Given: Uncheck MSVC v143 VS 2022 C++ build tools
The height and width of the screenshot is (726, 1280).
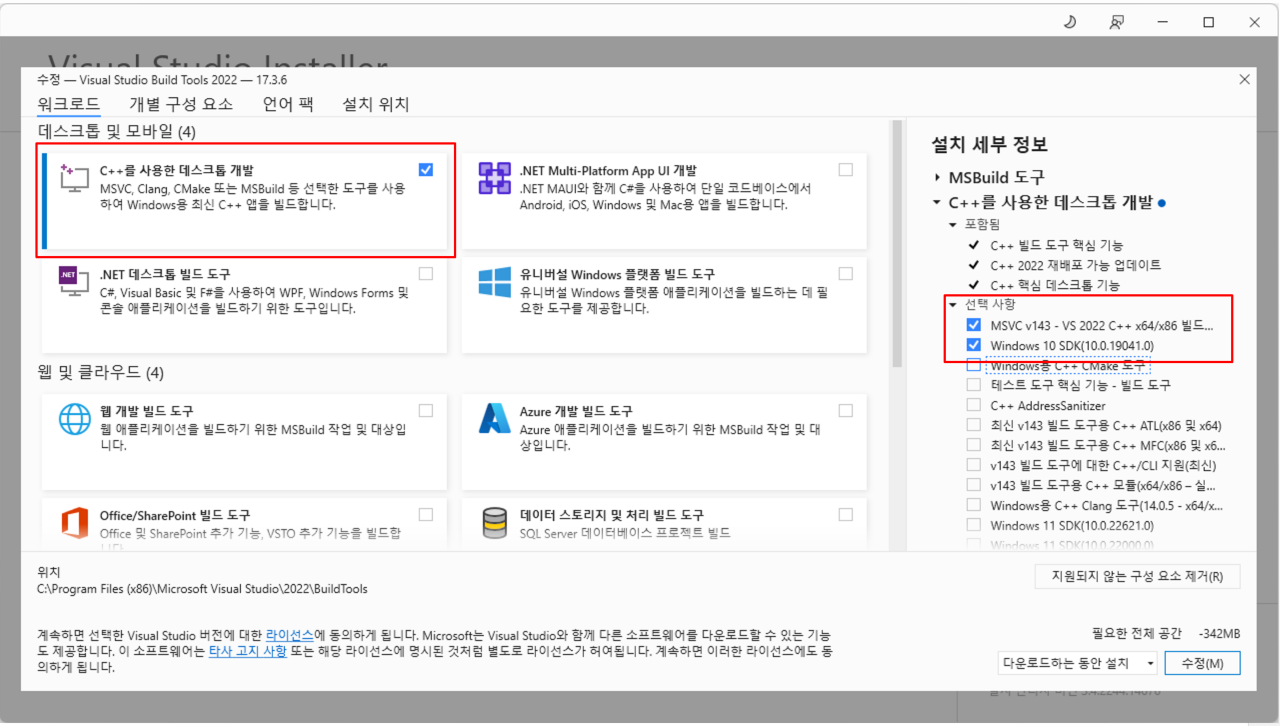Looking at the screenshot, I should (974, 325).
